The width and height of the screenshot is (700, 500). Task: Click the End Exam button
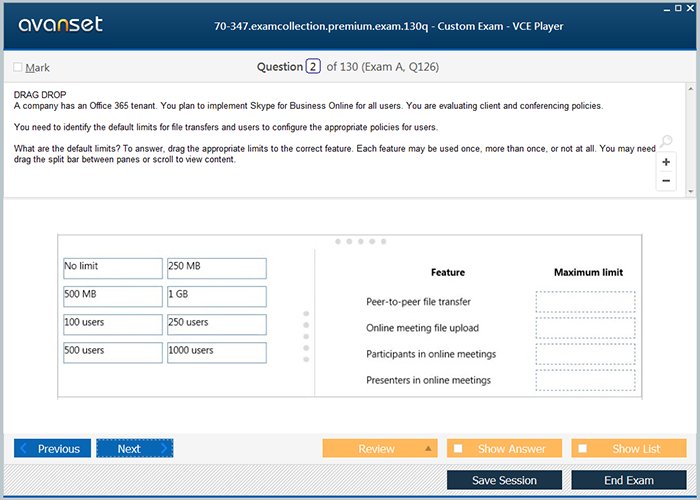pos(628,480)
